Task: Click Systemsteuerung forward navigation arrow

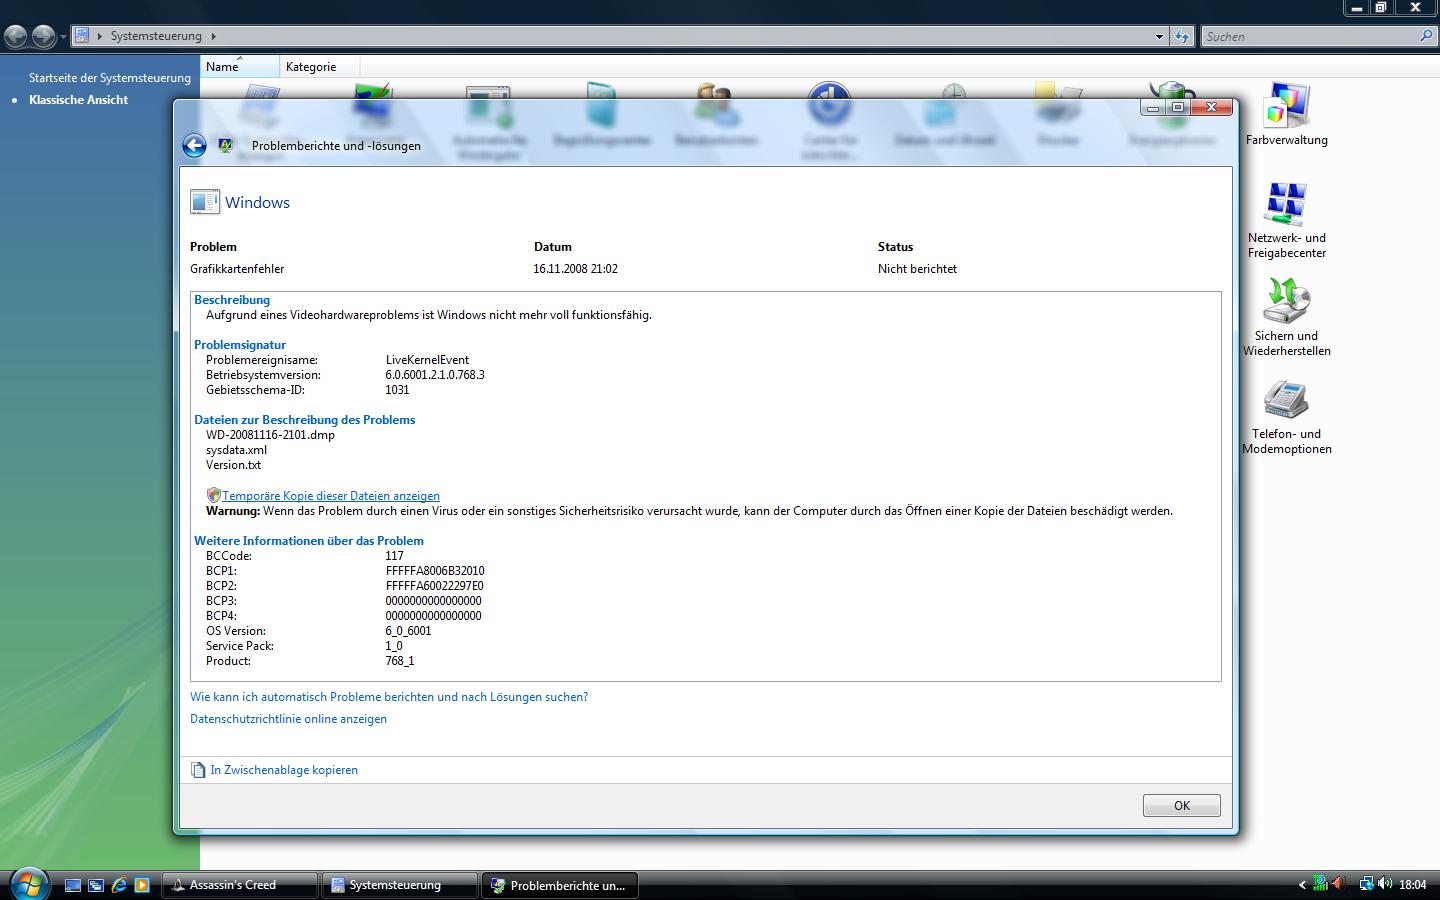Action: pyautogui.click(x=43, y=37)
